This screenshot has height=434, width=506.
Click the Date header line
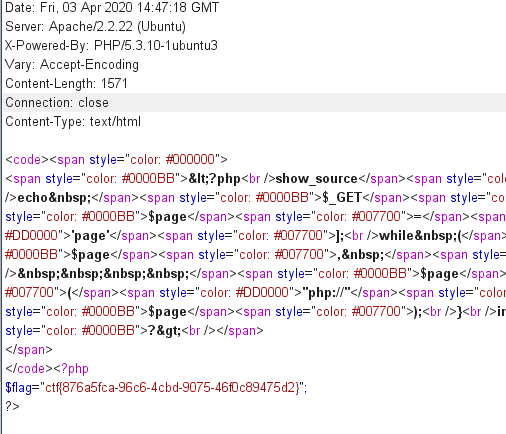click(112, 7)
